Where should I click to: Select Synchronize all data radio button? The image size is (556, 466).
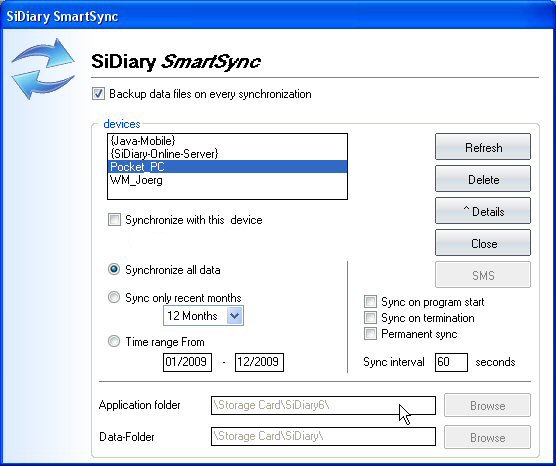click(114, 270)
